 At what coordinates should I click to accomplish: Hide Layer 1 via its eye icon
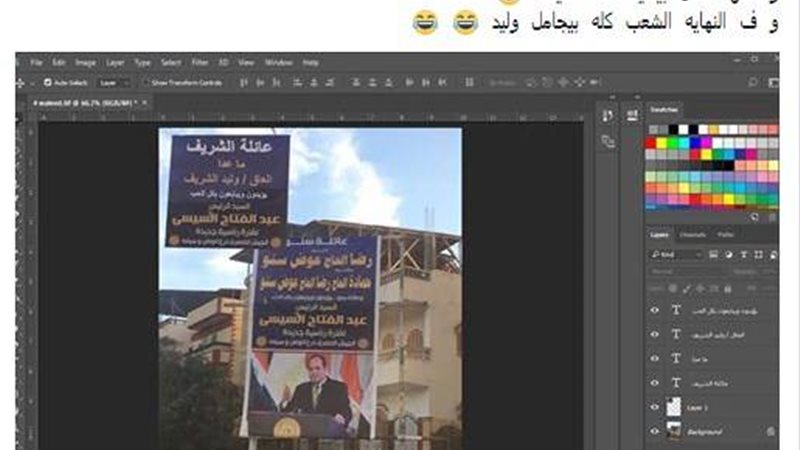(655, 407)
